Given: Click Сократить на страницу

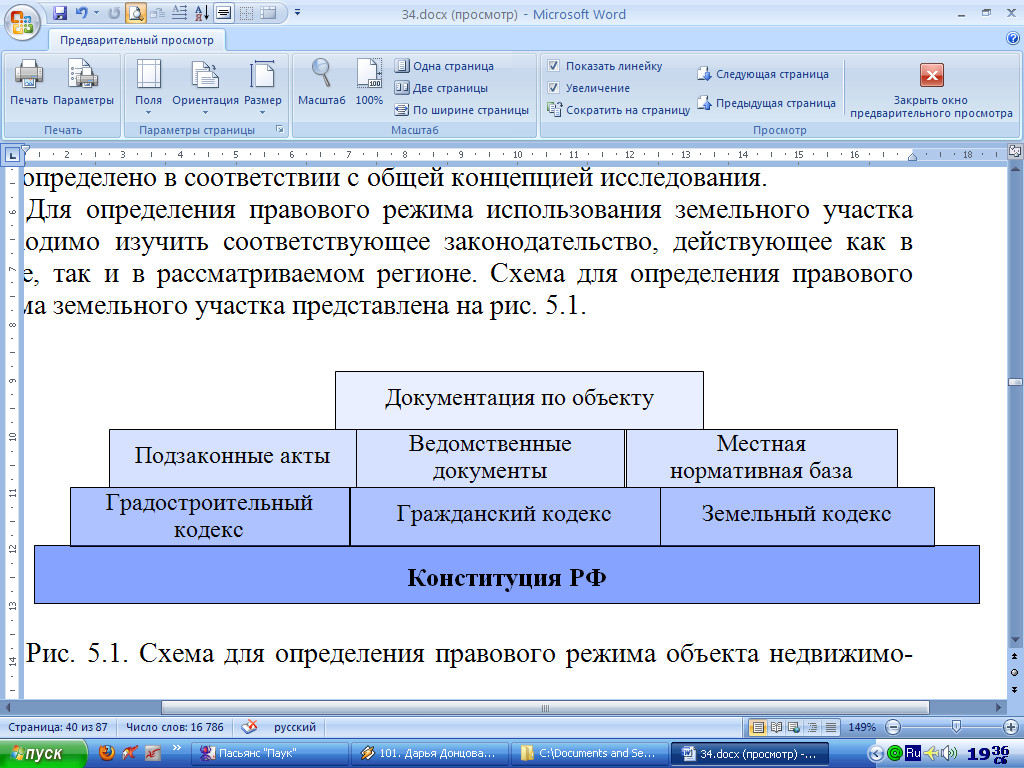Looking at the screenshot, I should (x=618, y=110).
